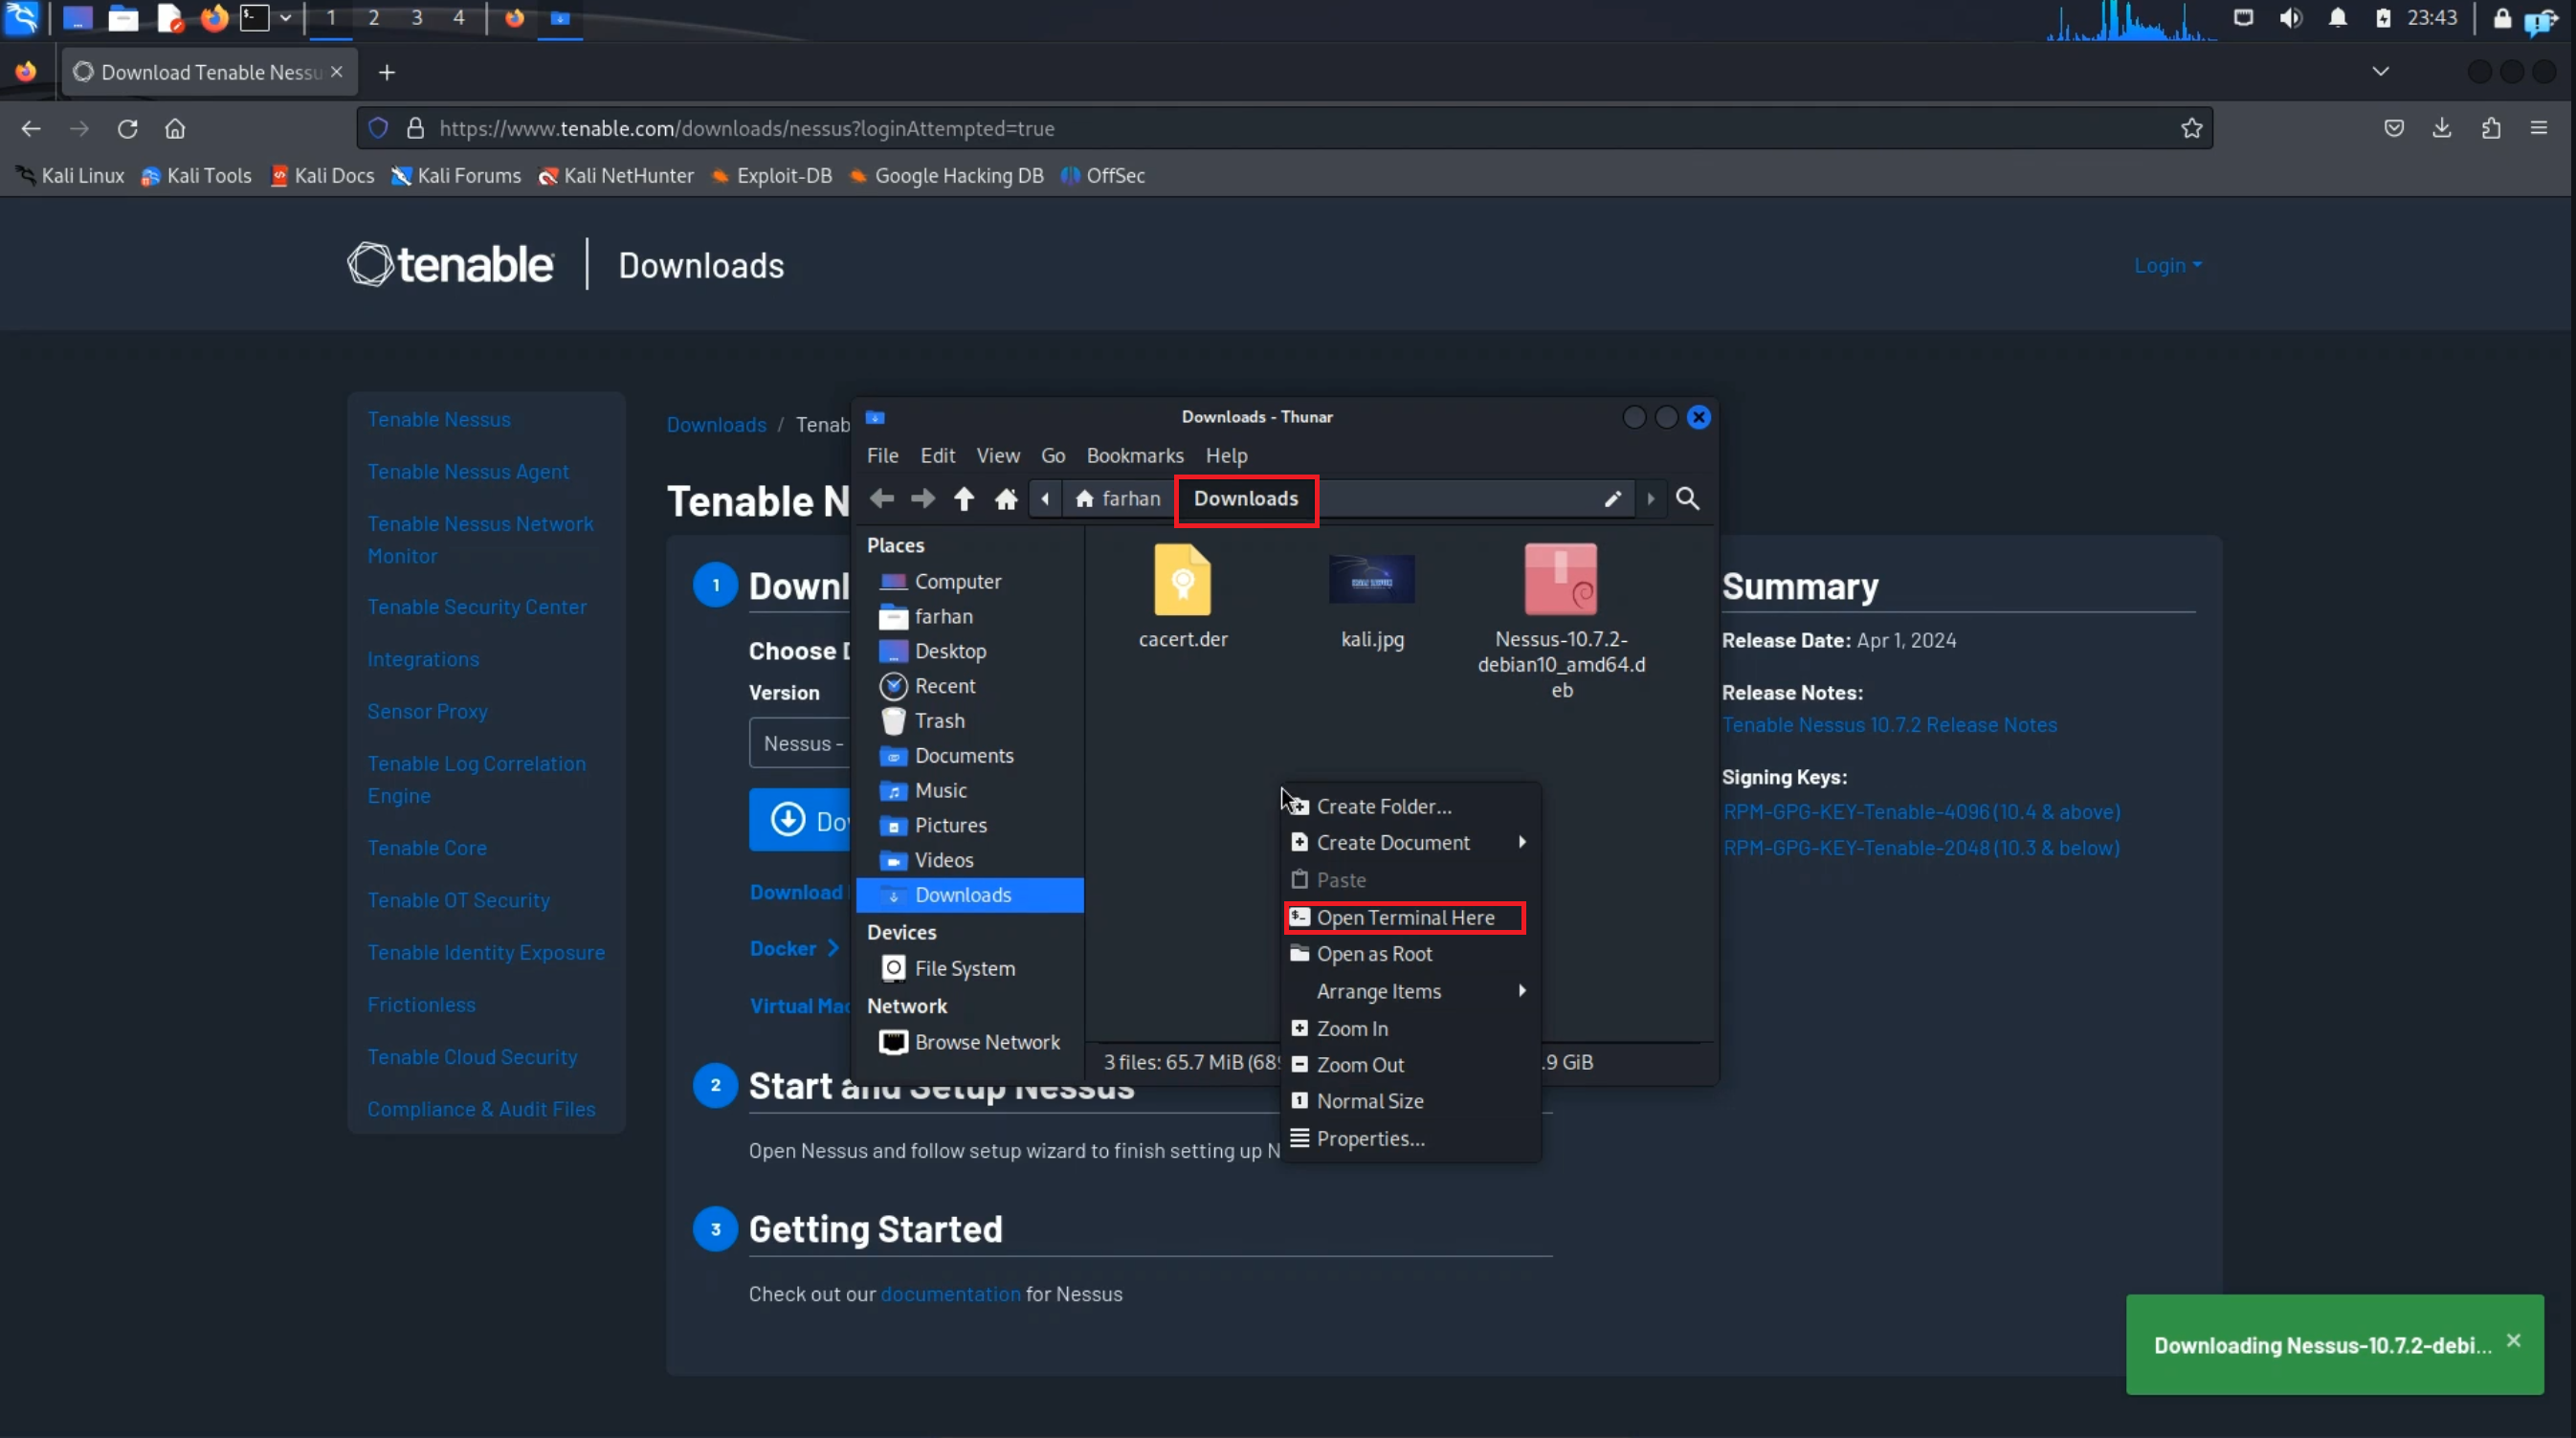Screen dimensions: 2576x1438
Task: Open Tenable Nessus 10.7.2 Release Notes
Action: pyautogui.click(x=1888, y=724)
